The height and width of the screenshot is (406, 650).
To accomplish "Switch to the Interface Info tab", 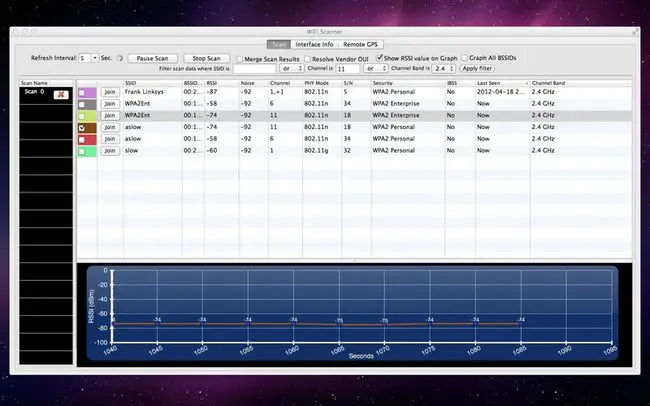I will [x=314, y=44].
